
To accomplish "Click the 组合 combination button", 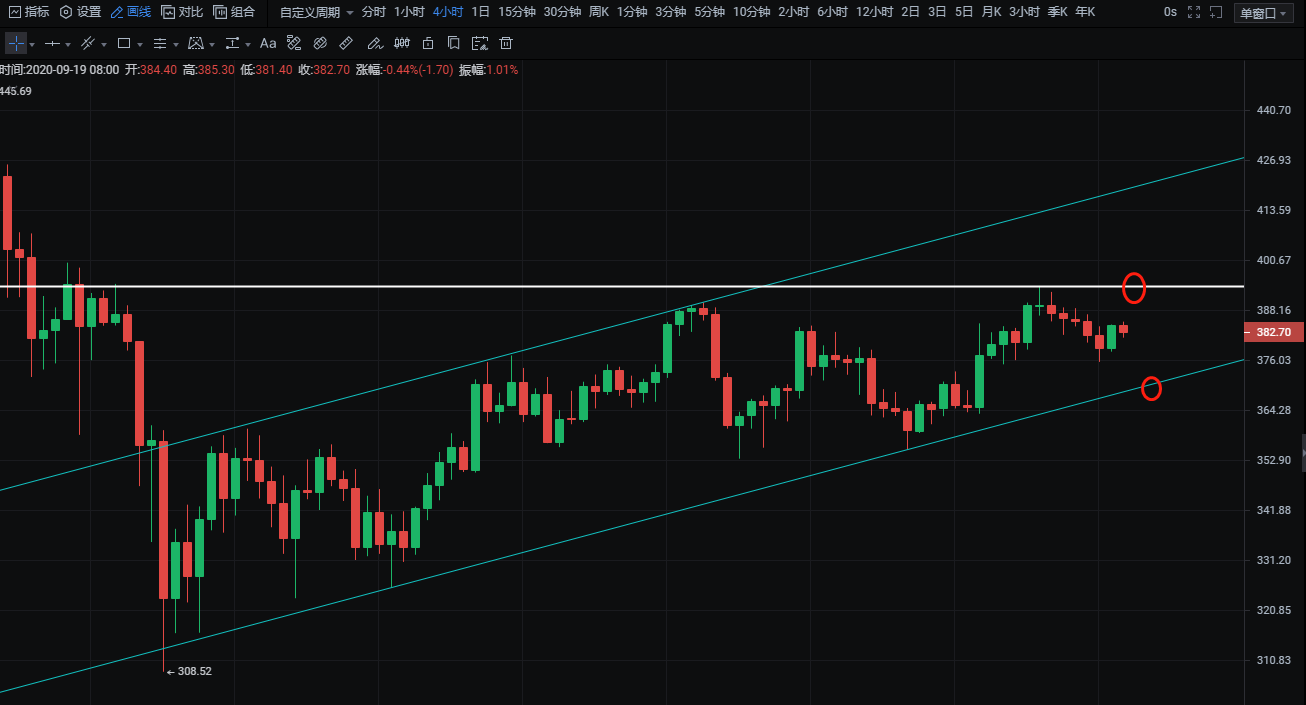I will point(234,12).
